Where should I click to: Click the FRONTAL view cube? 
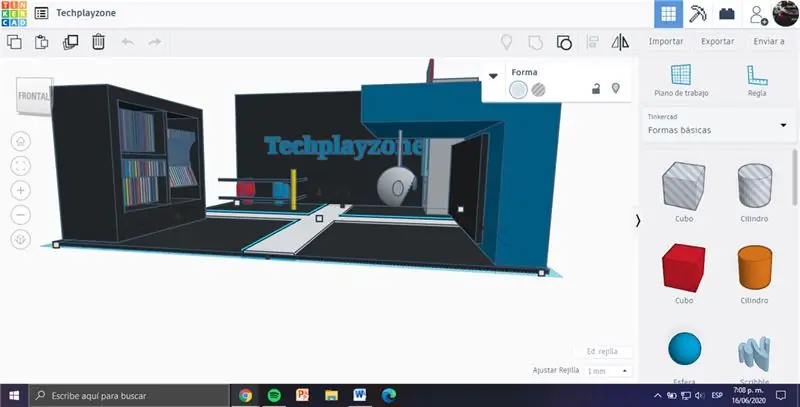(34, 96)
